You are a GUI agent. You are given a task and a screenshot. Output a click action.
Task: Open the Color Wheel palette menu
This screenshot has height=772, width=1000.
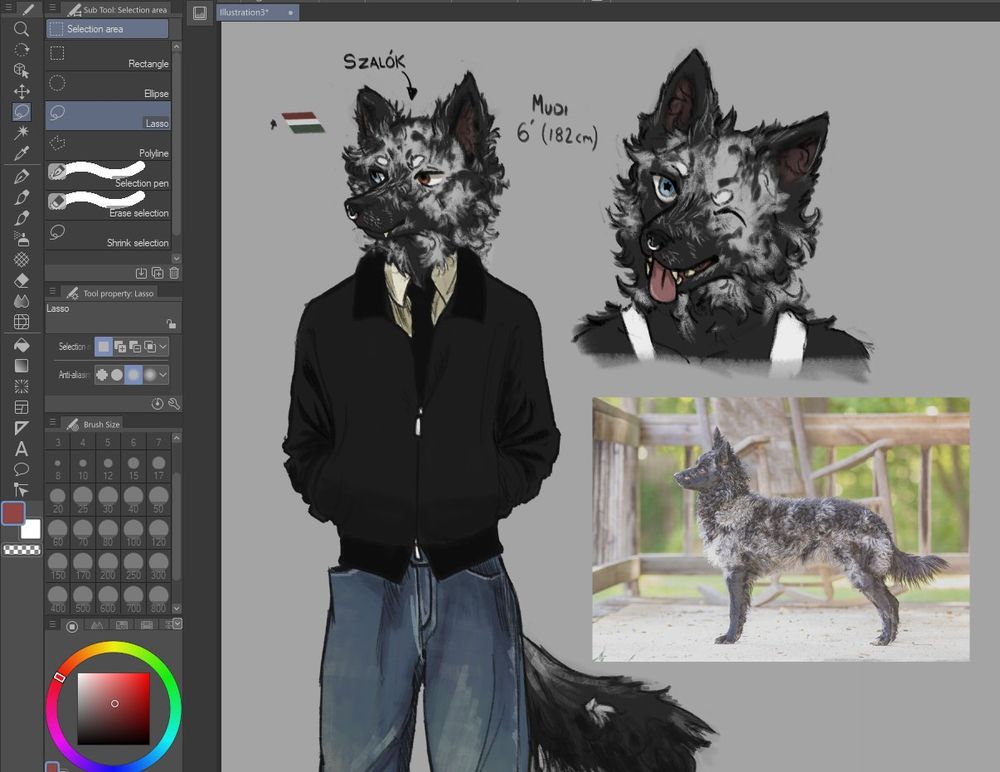point(53,625)
